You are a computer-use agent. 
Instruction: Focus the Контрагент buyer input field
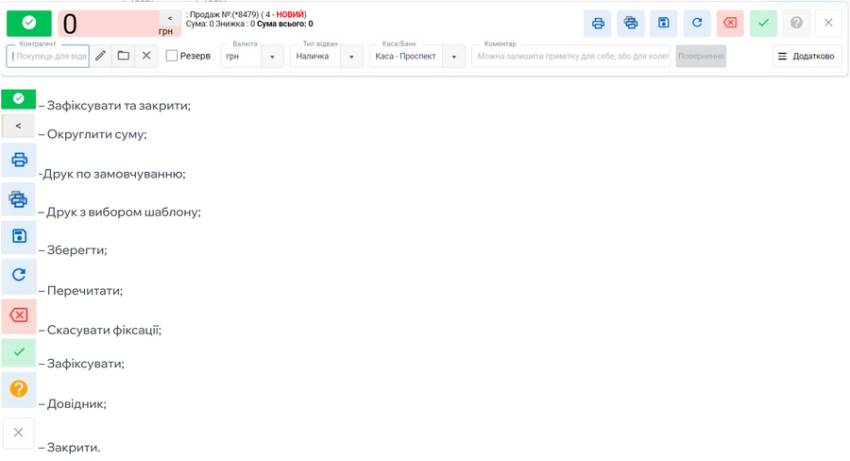click(x=50, y=57)
